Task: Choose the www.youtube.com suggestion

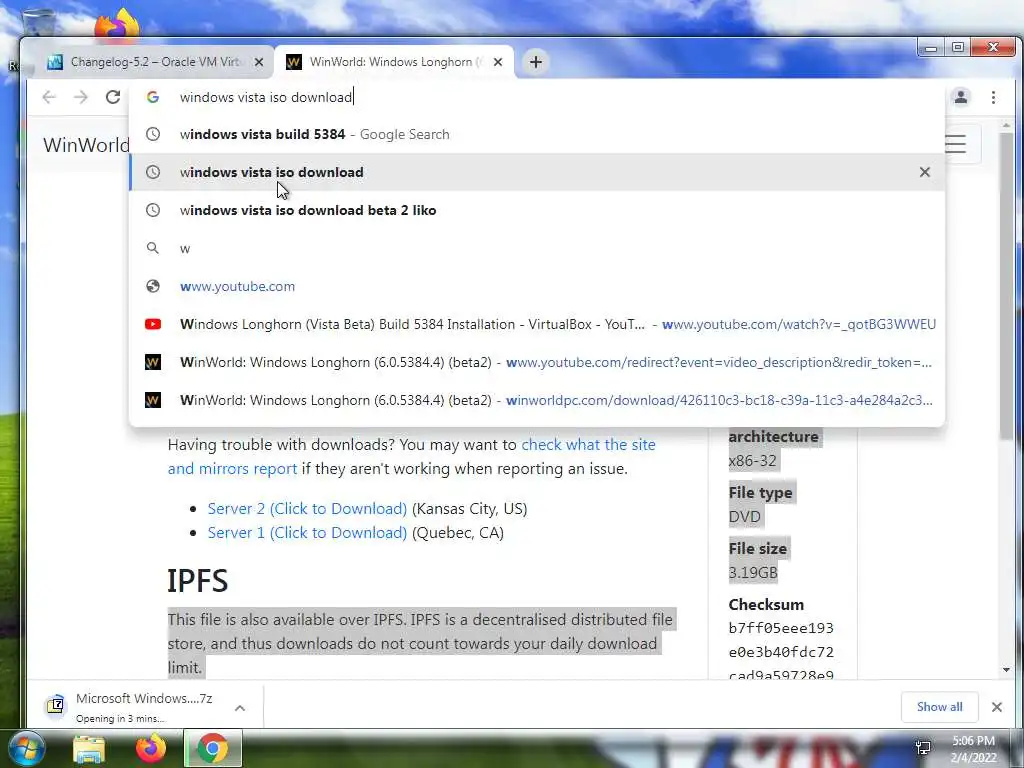Action: coord(537,286)
